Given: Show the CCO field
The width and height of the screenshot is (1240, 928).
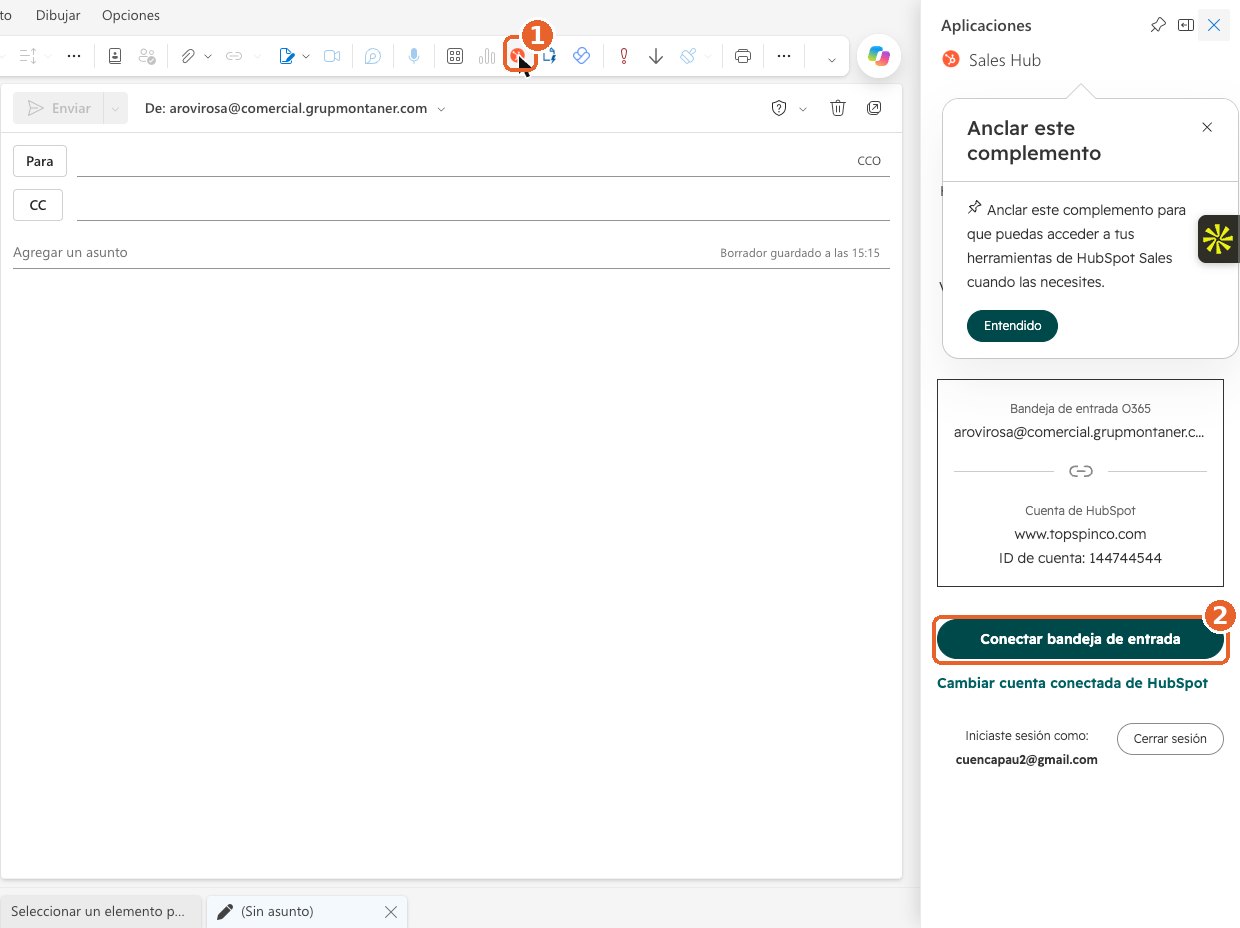Looking at the screenshot, I should click(869, 161).
